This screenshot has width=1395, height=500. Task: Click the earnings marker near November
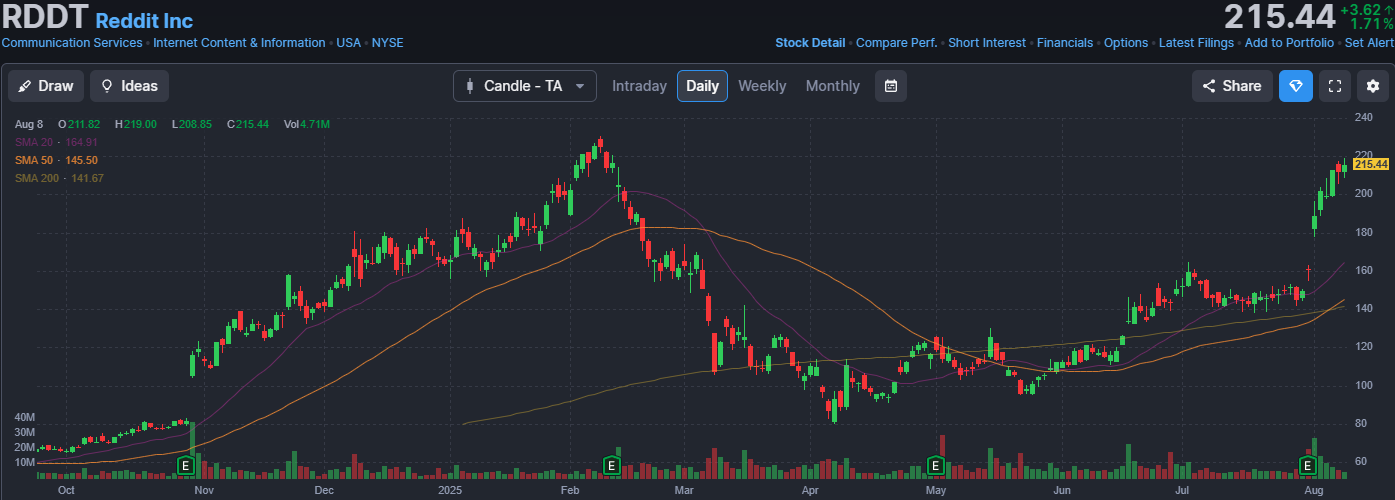(x=185, y=465)
